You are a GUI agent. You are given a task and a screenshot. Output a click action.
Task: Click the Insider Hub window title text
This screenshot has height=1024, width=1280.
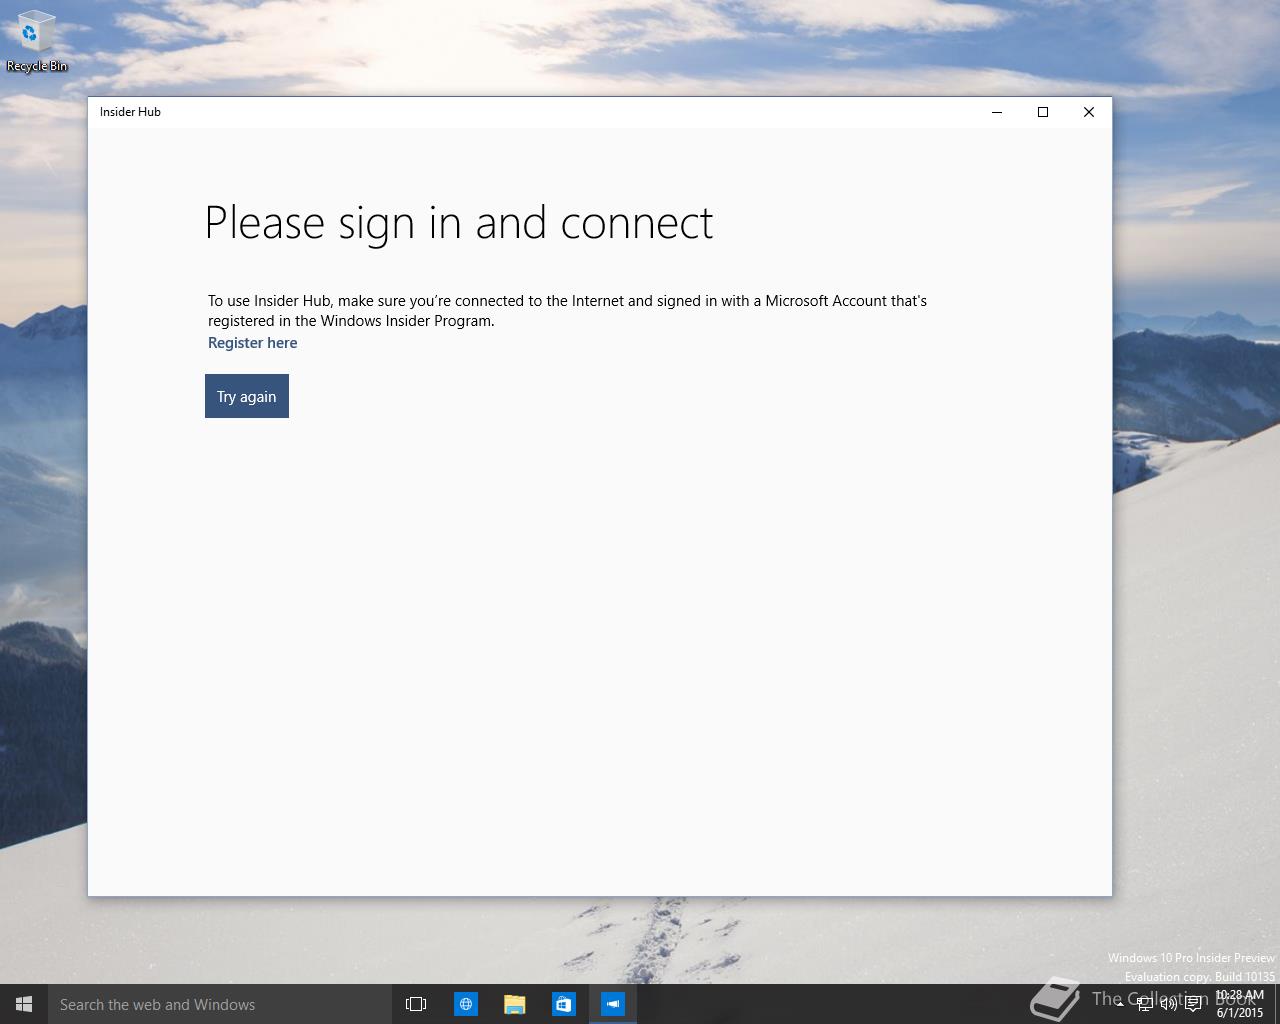[x=130, y=112]
